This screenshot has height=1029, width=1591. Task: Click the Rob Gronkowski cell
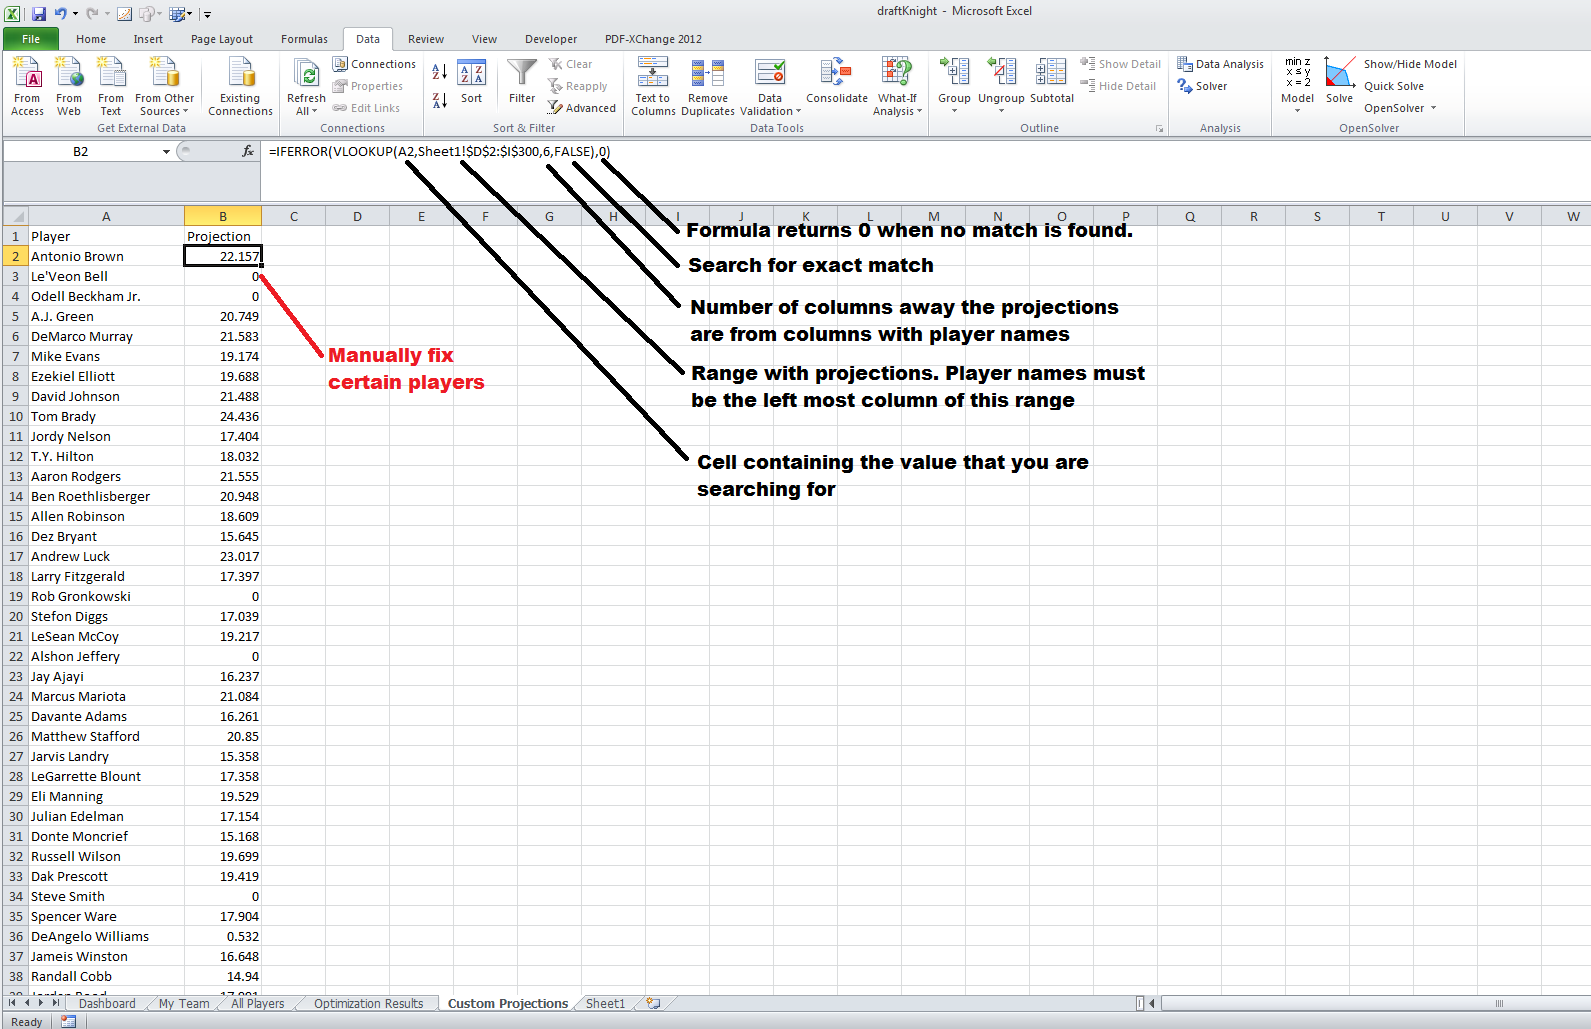tap(106, 596)
